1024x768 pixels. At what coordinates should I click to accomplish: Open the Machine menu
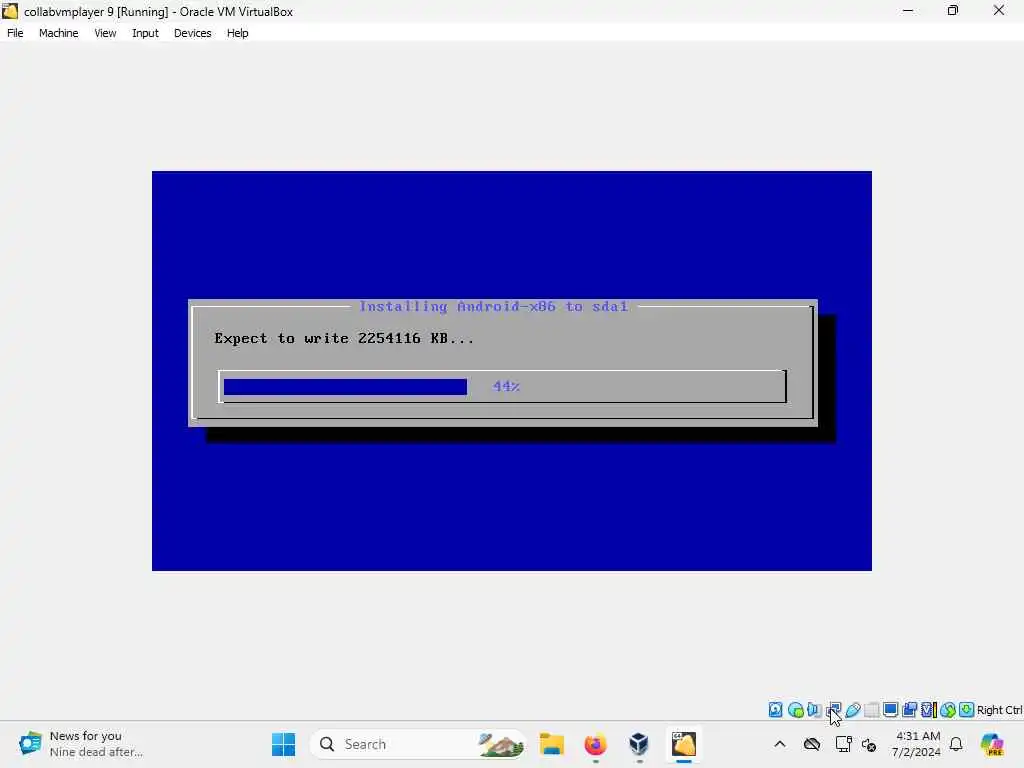click(x=58, y=33)
